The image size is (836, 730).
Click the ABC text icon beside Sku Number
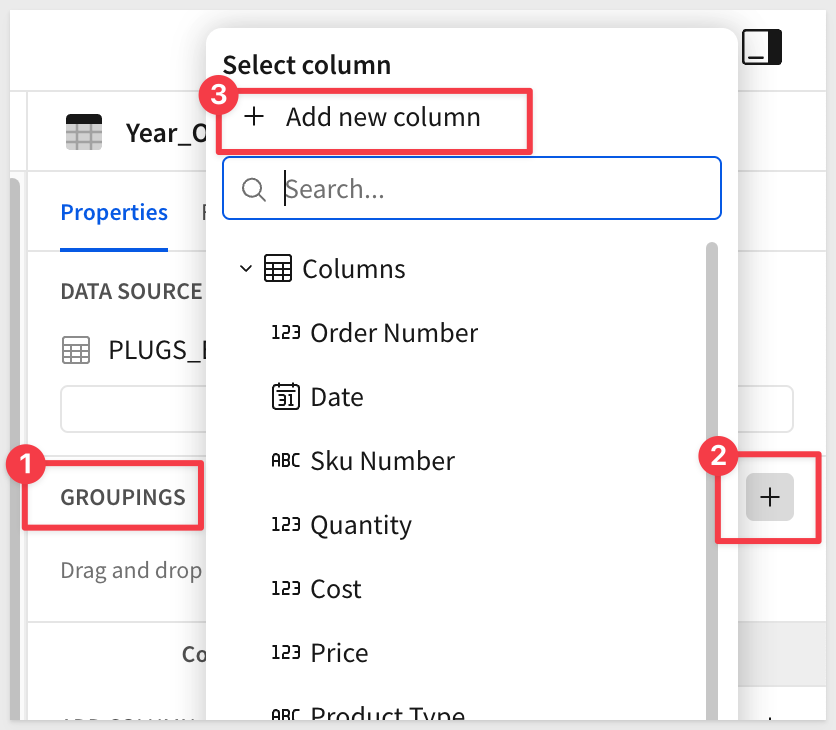pos(286,461)
